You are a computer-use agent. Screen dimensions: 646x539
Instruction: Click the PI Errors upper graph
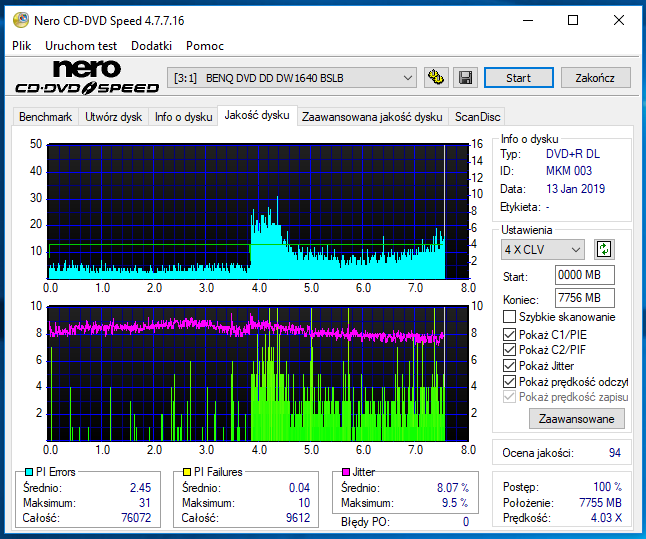point(258,211)
